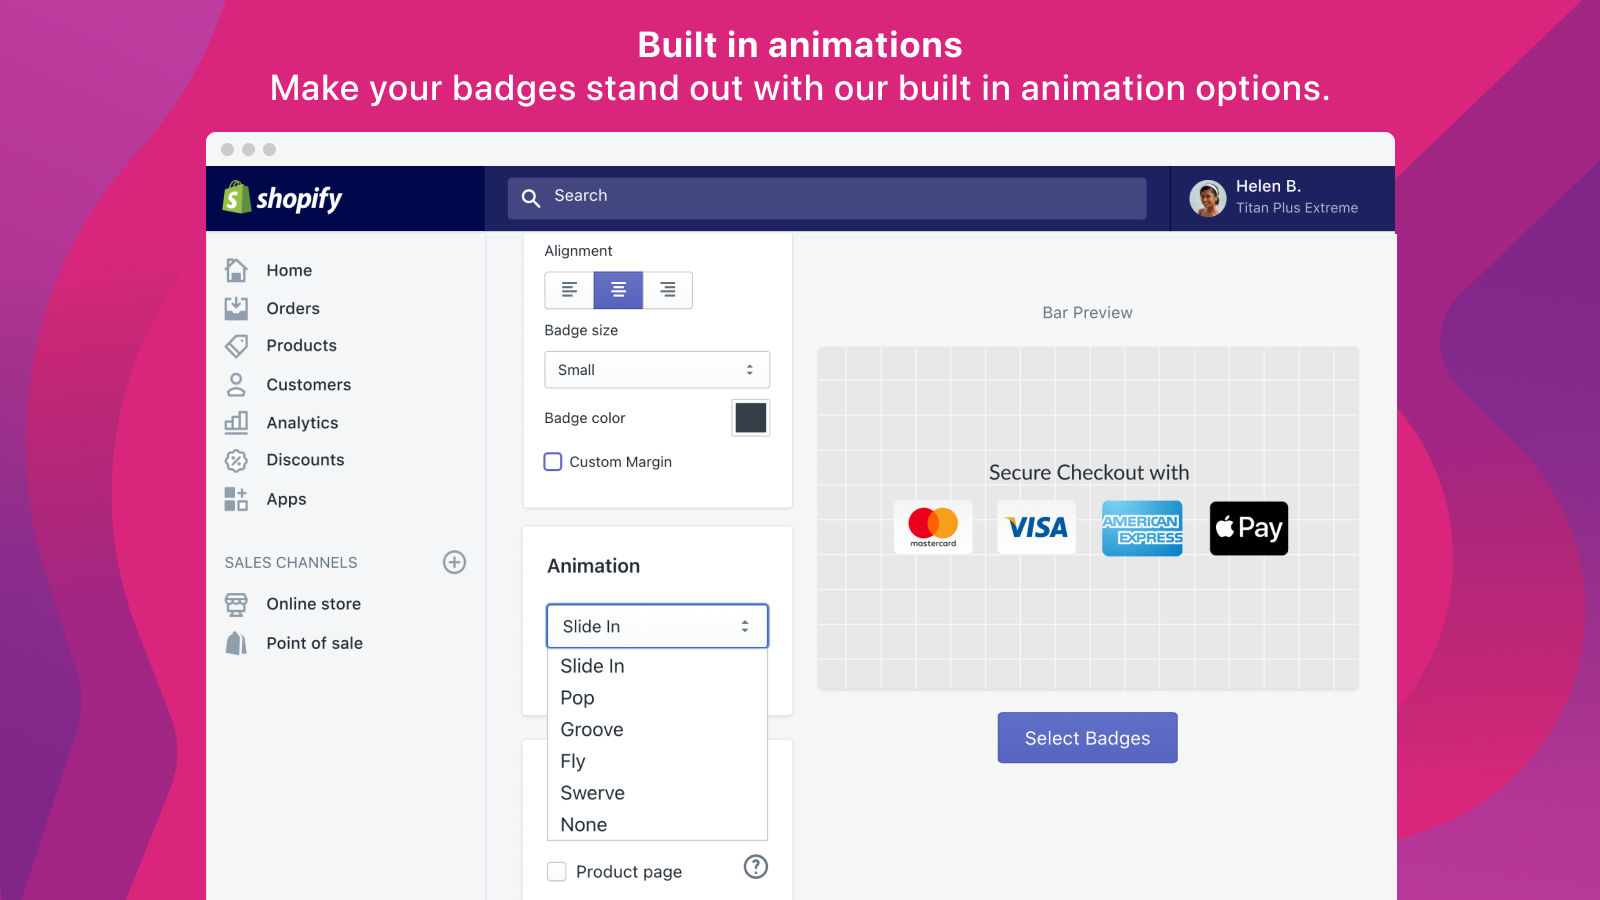1600x900 pixels.
Task: Focus the Search input field
Action: point(827,198)
